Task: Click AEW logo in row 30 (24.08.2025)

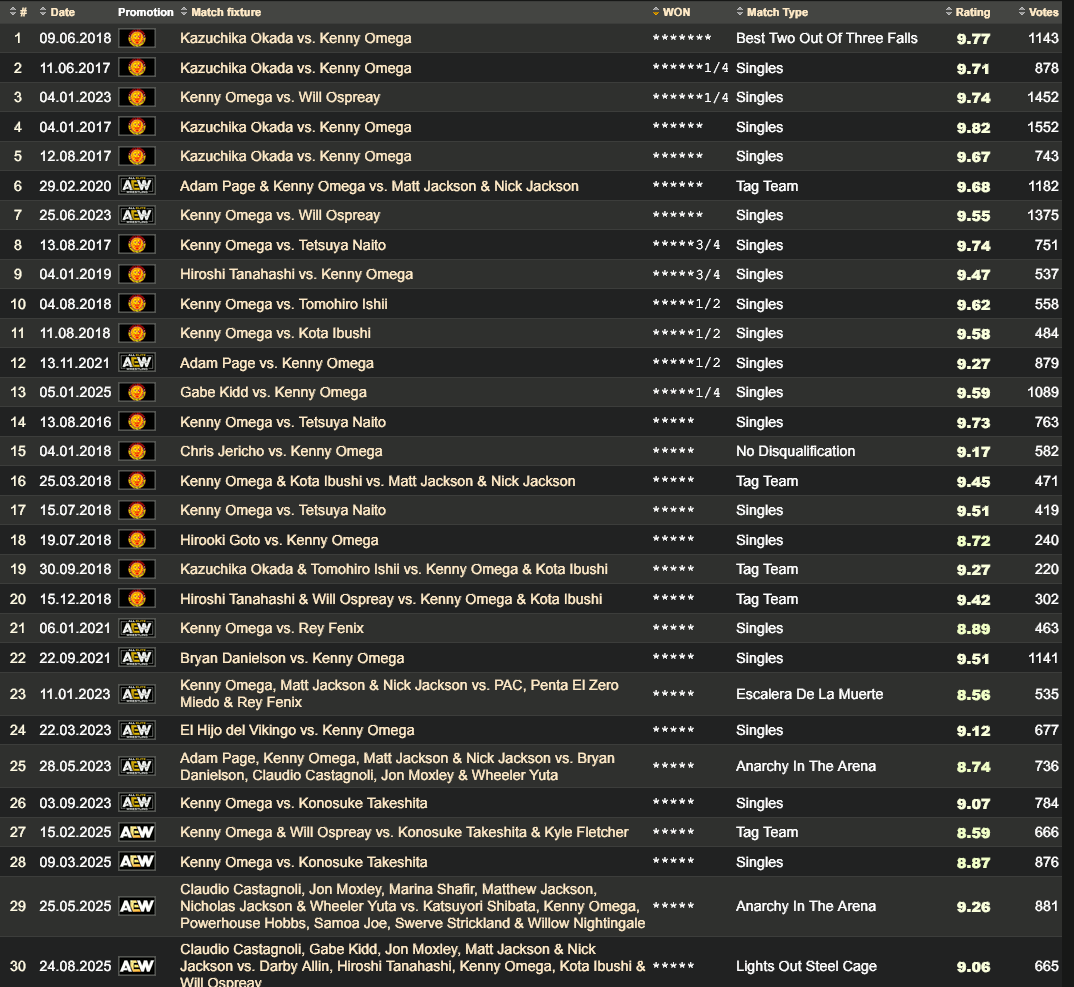Action: (x=137, y=966)
